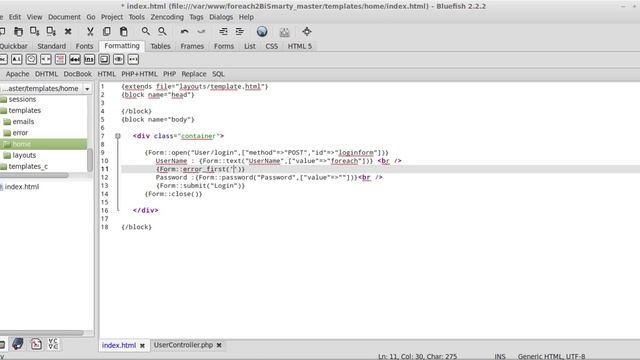
Task: Click the ins formatting icon
Action: (x=89, y=60)
